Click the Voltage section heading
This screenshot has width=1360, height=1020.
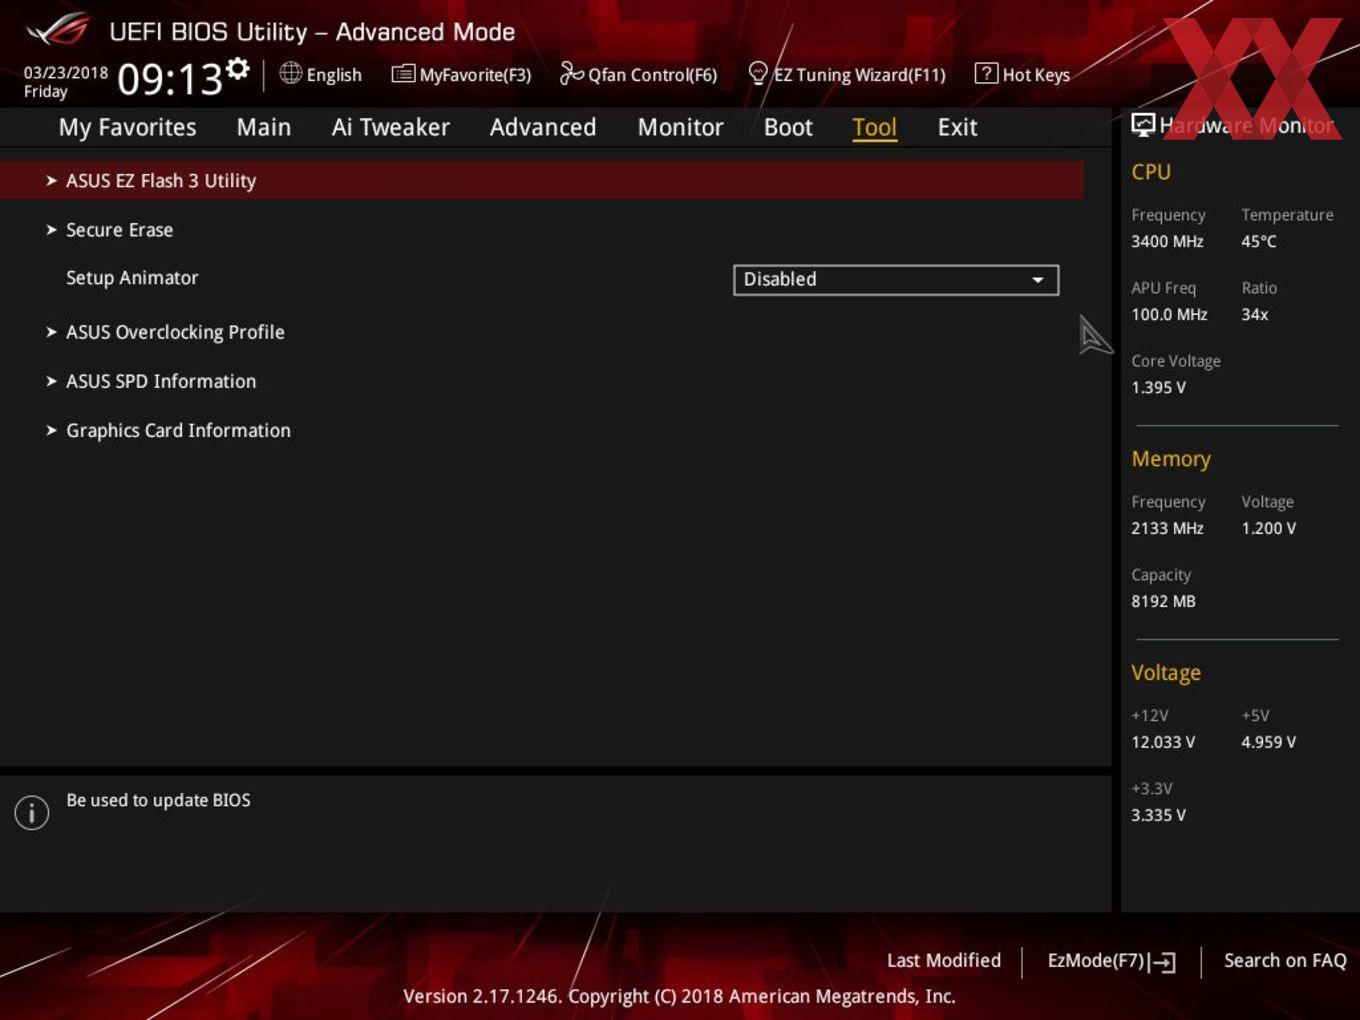click(x=1166, y=673)
